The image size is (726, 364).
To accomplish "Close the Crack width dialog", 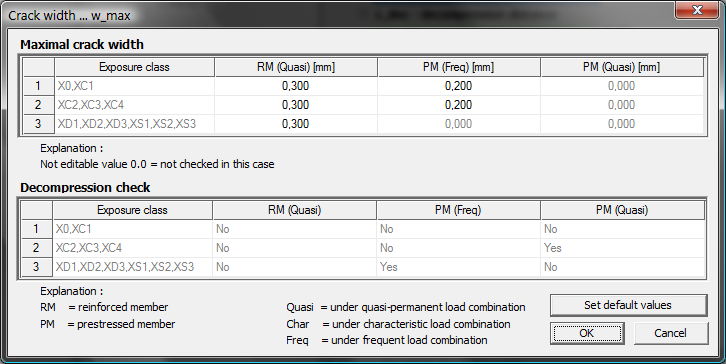I will [697, 10].
